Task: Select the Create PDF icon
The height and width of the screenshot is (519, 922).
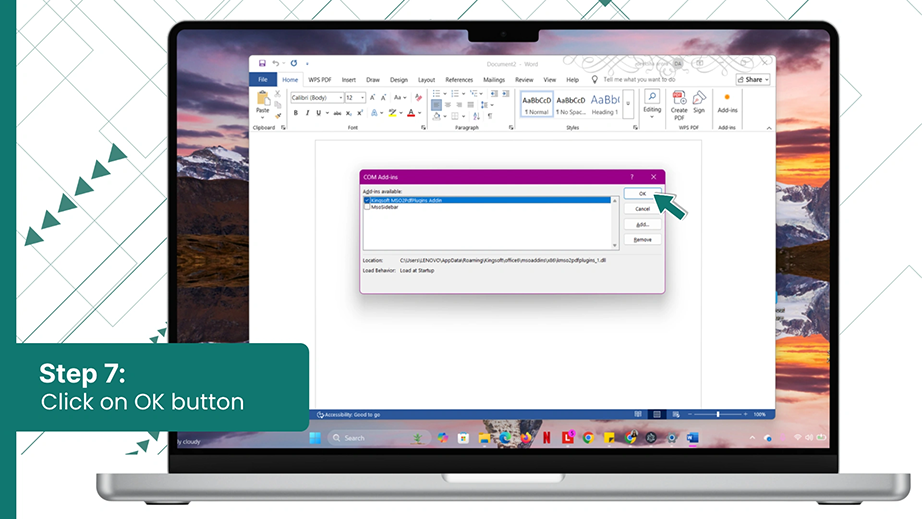Action: pyautogui.click(x=679, y=106)
